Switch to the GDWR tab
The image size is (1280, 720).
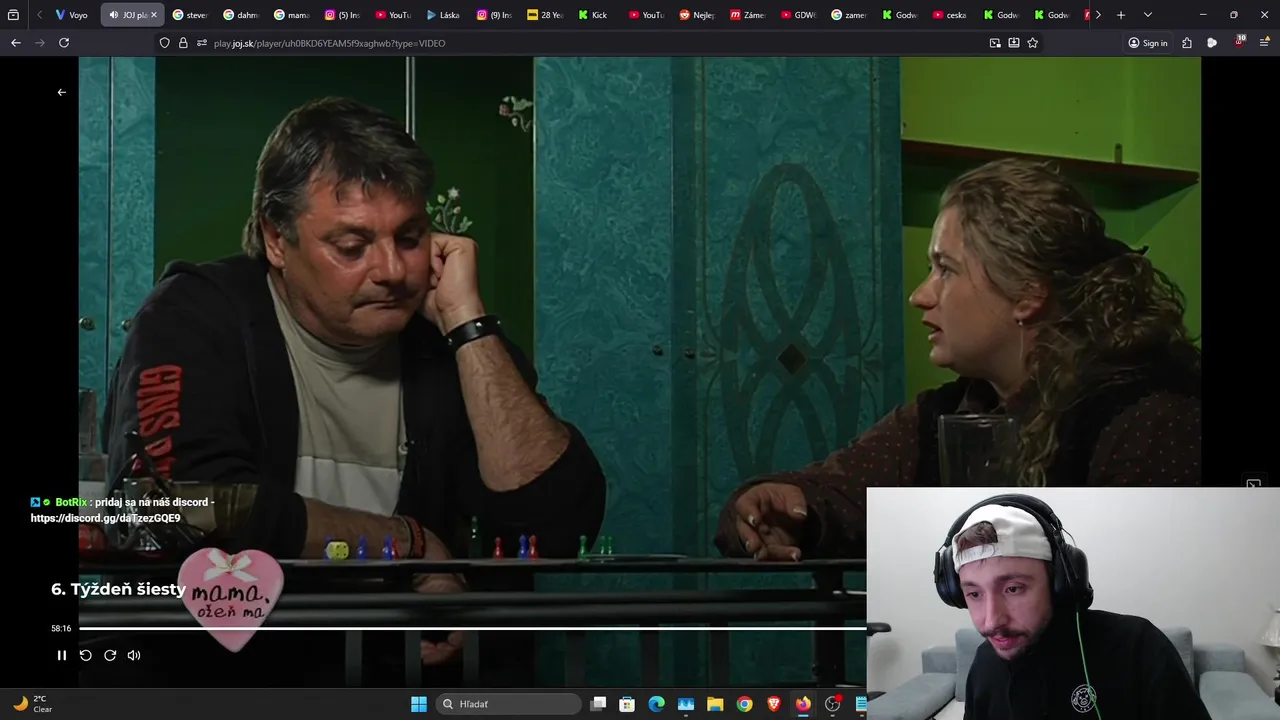(800, 15)
